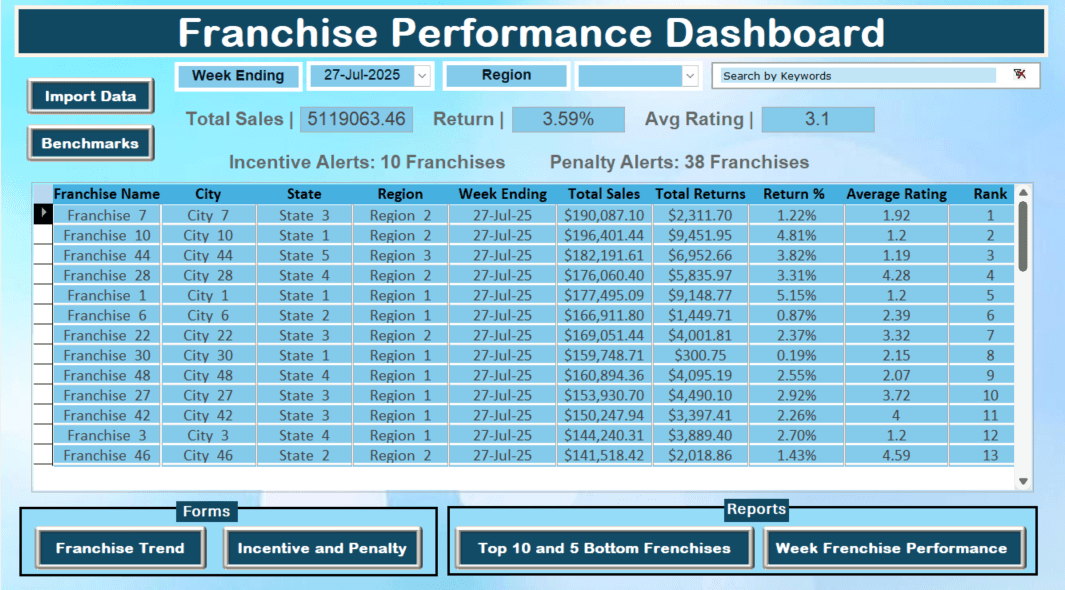Open the Benchmarks panel
The image size is (1065, 590).
coord(90,143)
